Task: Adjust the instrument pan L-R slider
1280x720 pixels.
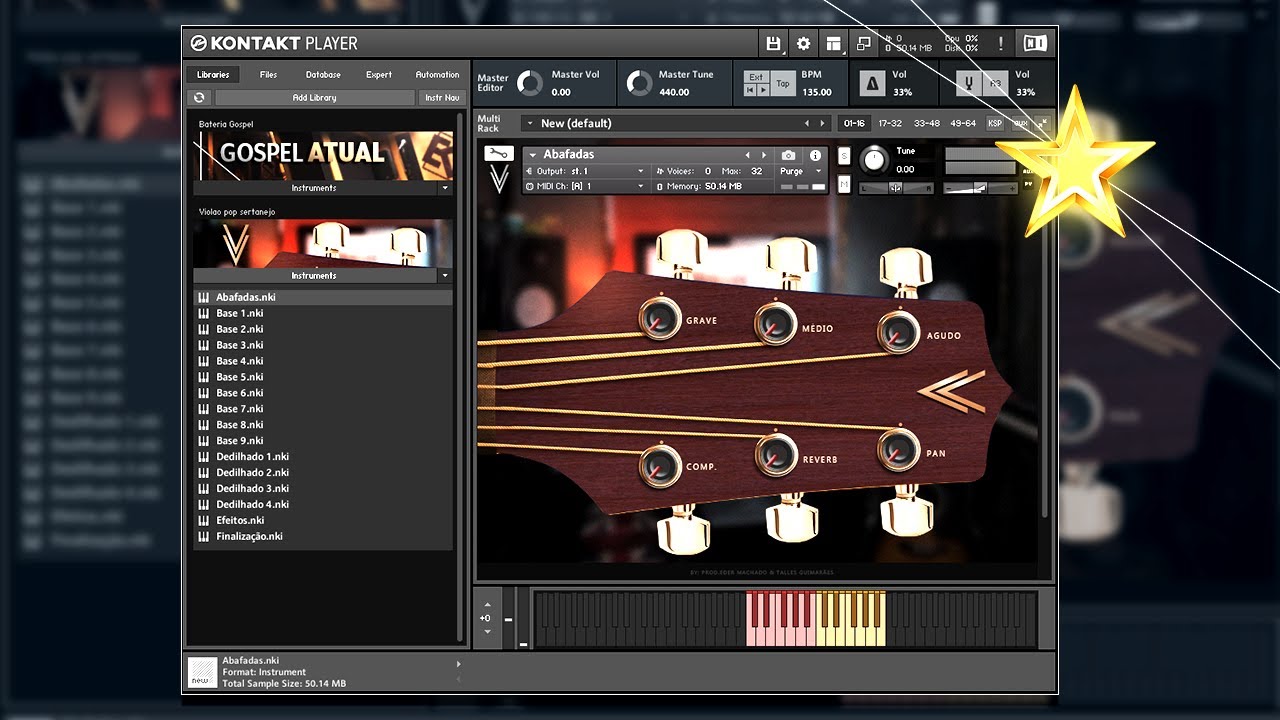Action: (x=897, y=187)
